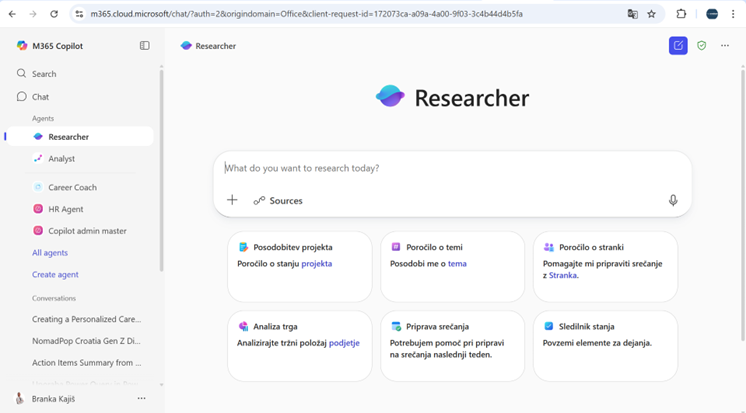Screen dimensions: 746x413
Task: Start a new chat with compose icon
Action: pos(678,46)
